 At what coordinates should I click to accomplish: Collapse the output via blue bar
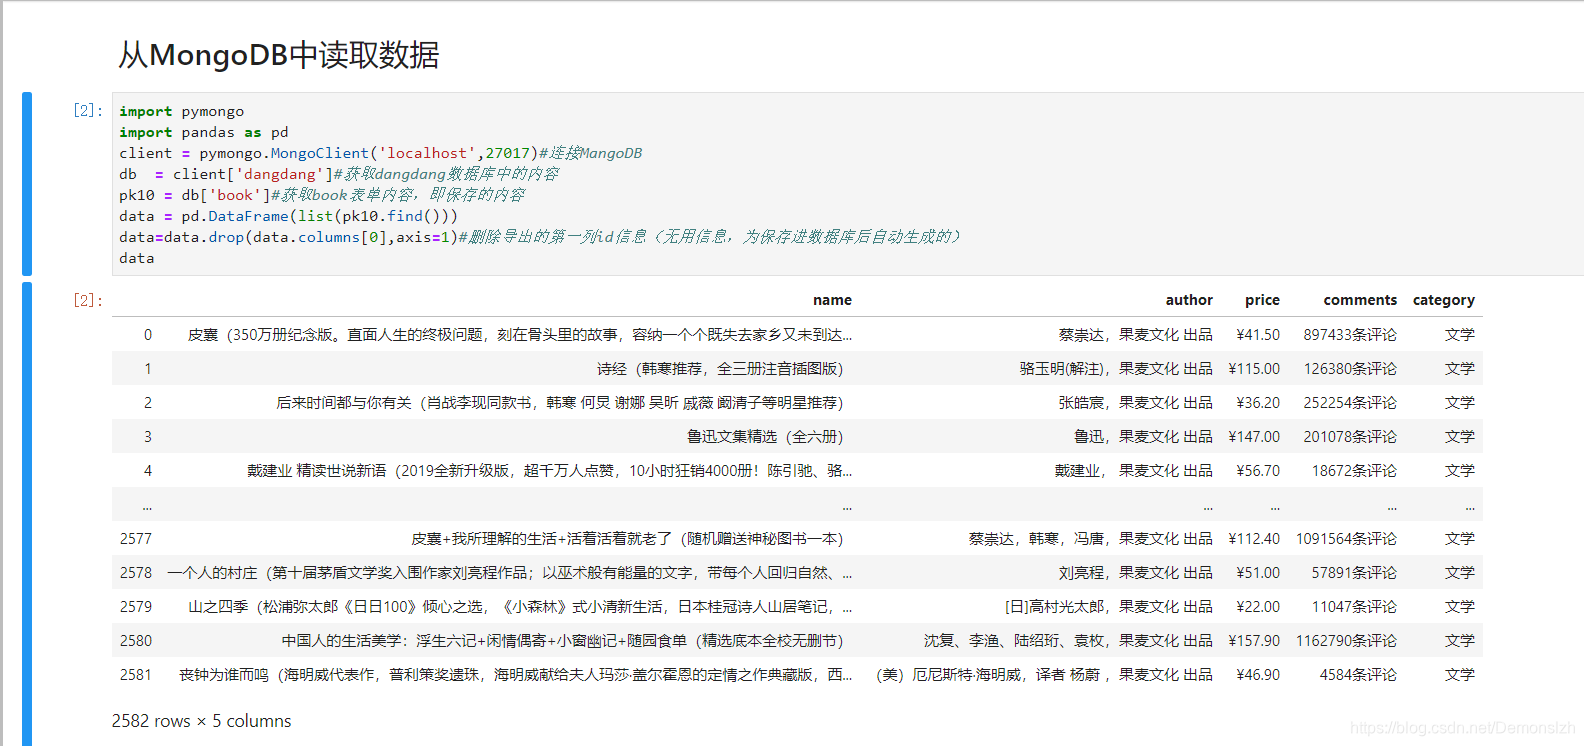[x=27, y=514]
